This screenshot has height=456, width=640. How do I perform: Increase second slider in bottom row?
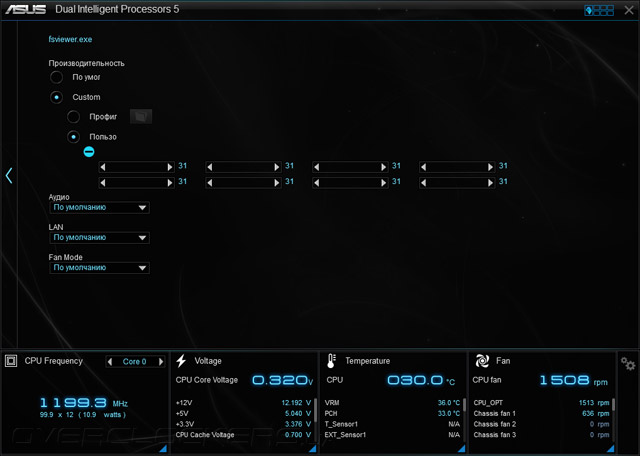tap(277, 183)
